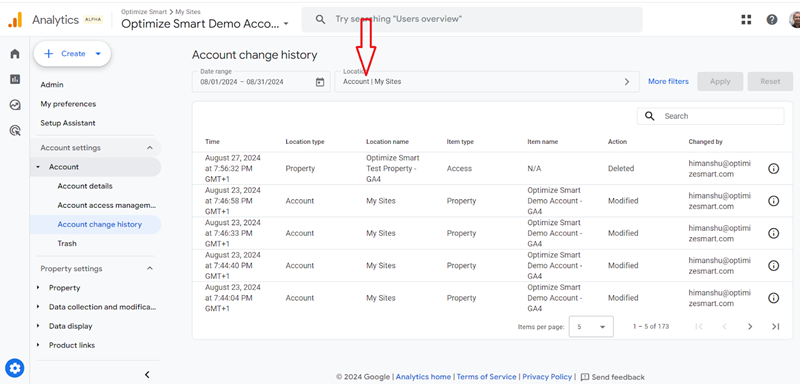This screenshot has height=384, width=800.
Task: Open the Create button dropdown
Action: (x=98, y=54)
